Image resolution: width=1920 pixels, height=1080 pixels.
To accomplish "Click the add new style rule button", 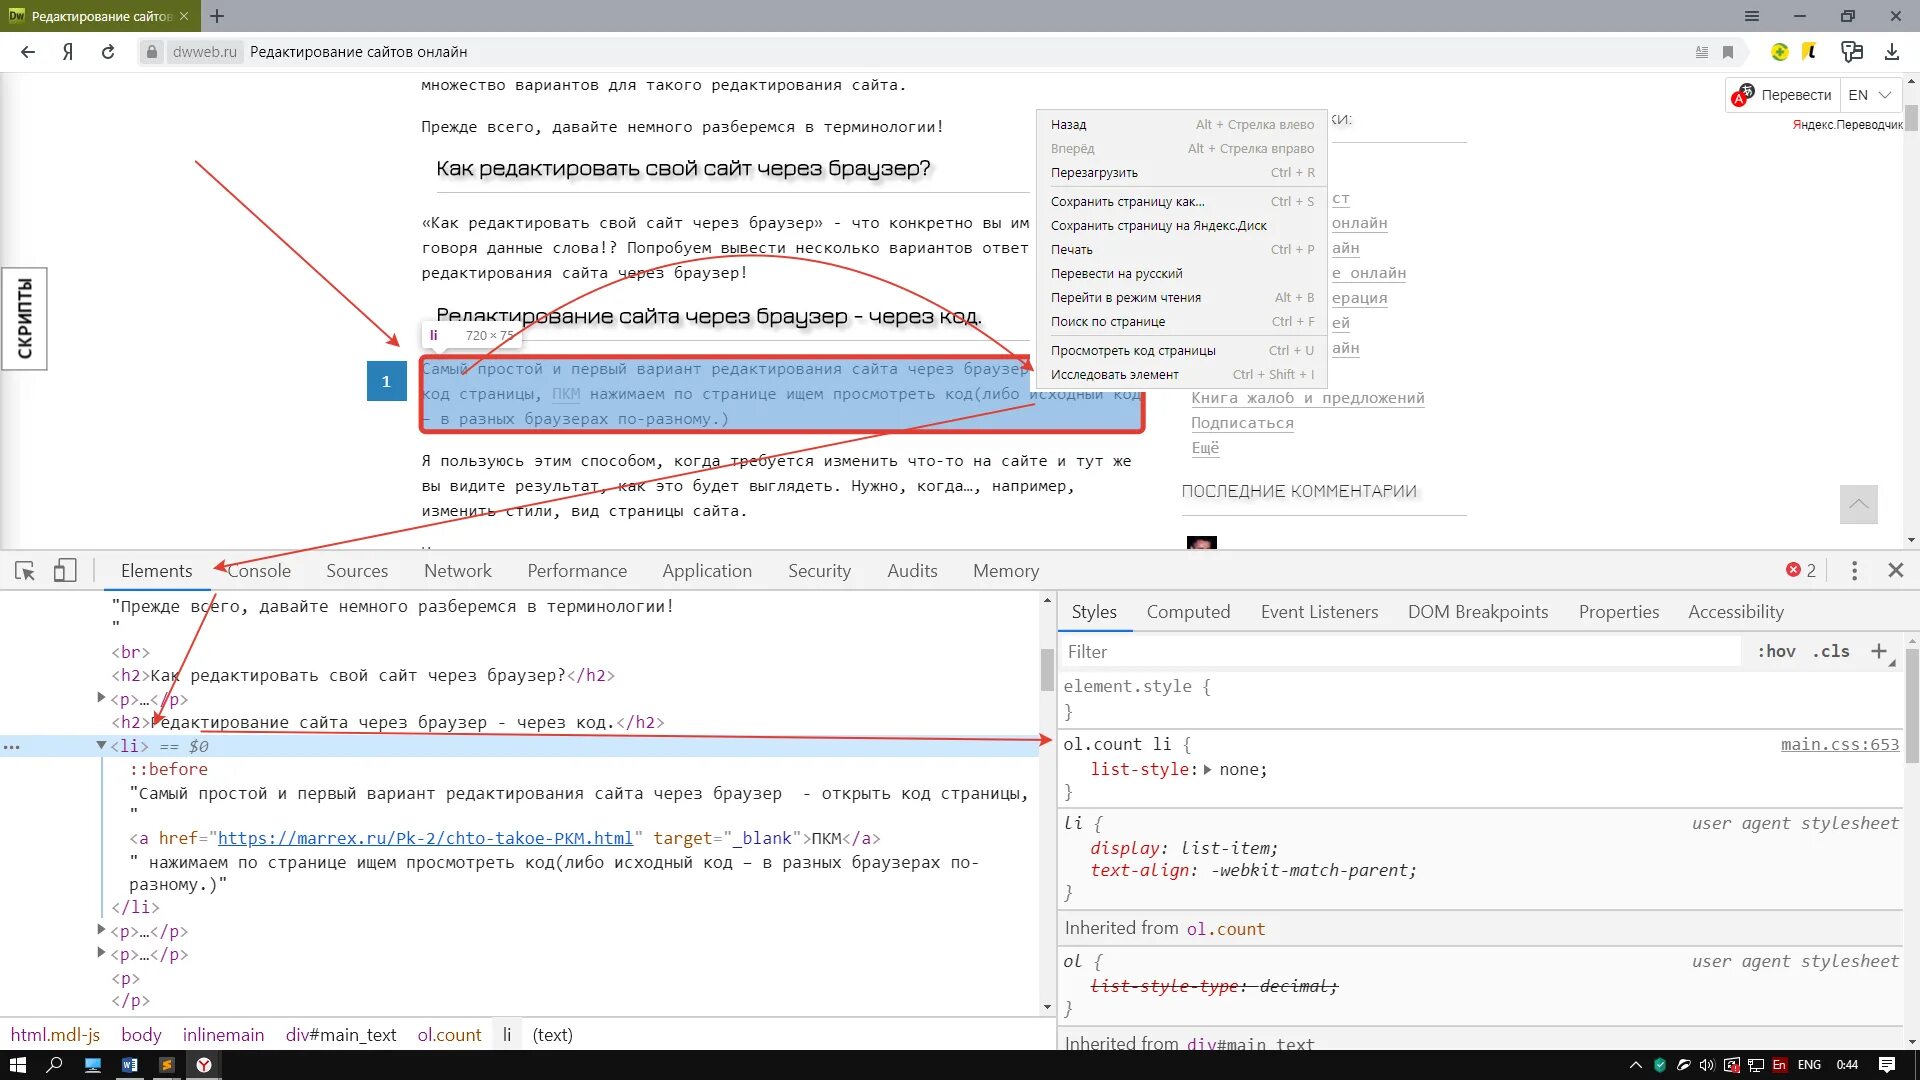I will pos(1878,651).
